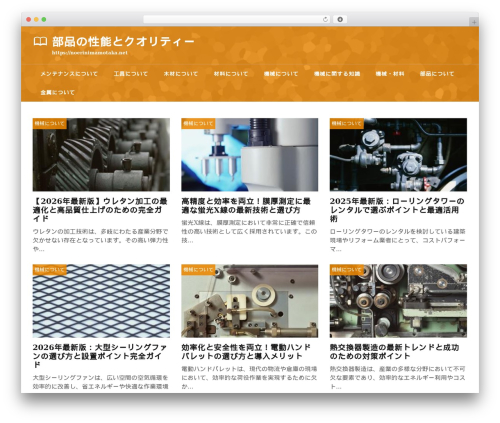The width and height of the screenshot is (500, 423).
Task: Open article 高精度と効率を両立!膜厚測定
Action: pyautogui.click(x=246, y=206)
